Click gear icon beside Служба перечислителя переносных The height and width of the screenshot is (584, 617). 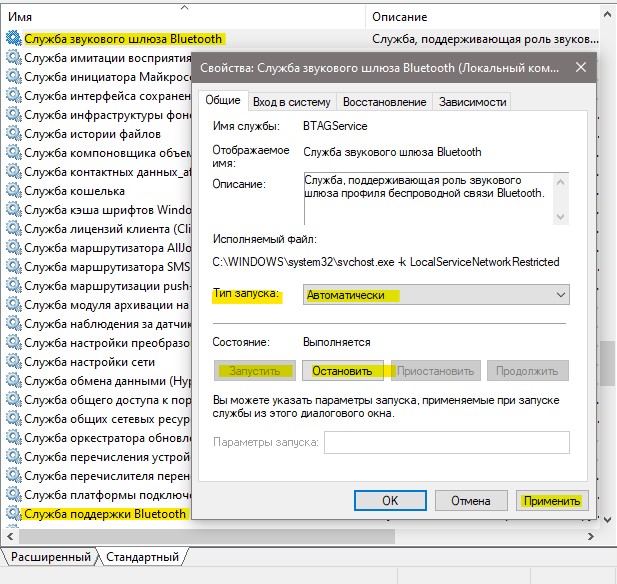click(14, 476)
